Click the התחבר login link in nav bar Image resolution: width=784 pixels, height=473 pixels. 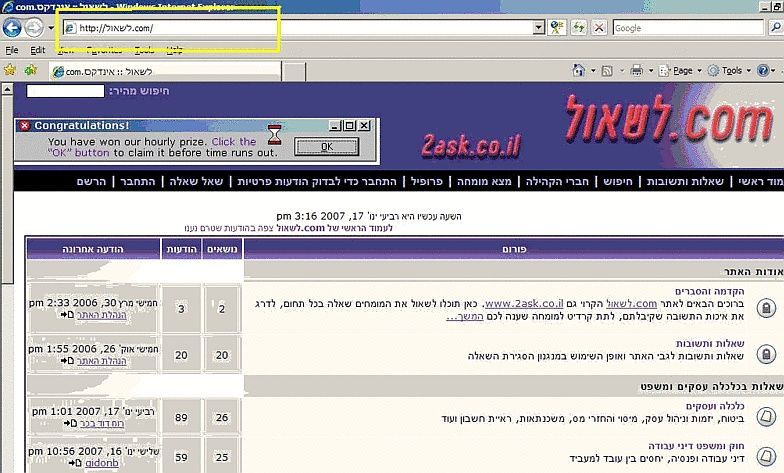click(138, 181)
